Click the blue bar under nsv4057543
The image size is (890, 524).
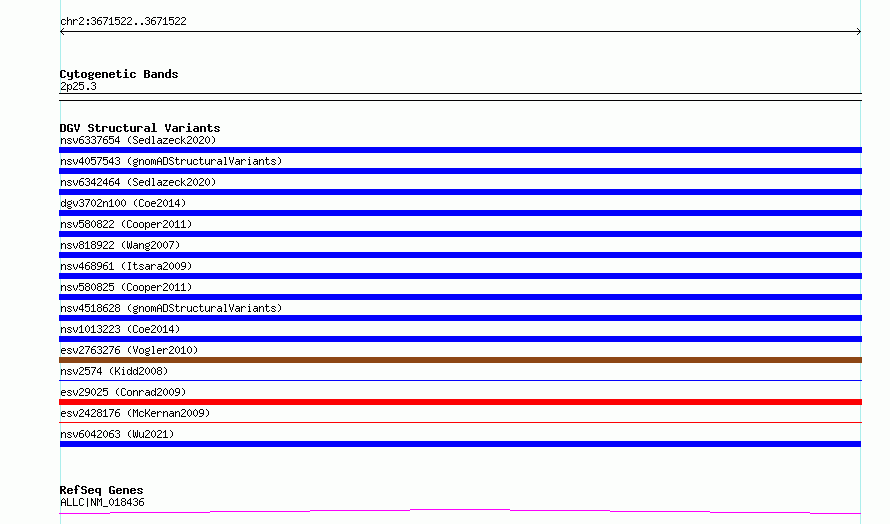pyautogui.click(x=460, y=171)
